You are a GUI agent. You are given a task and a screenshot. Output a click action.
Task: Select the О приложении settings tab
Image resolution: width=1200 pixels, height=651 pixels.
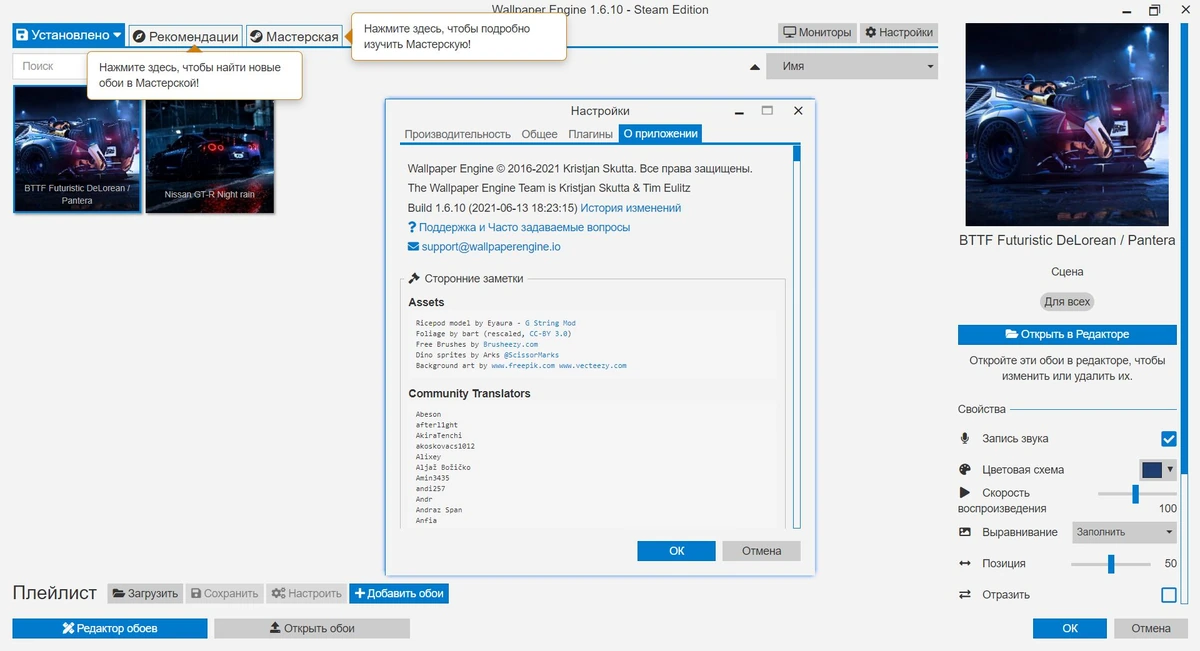pyautogui.click(x=660, y=134)
